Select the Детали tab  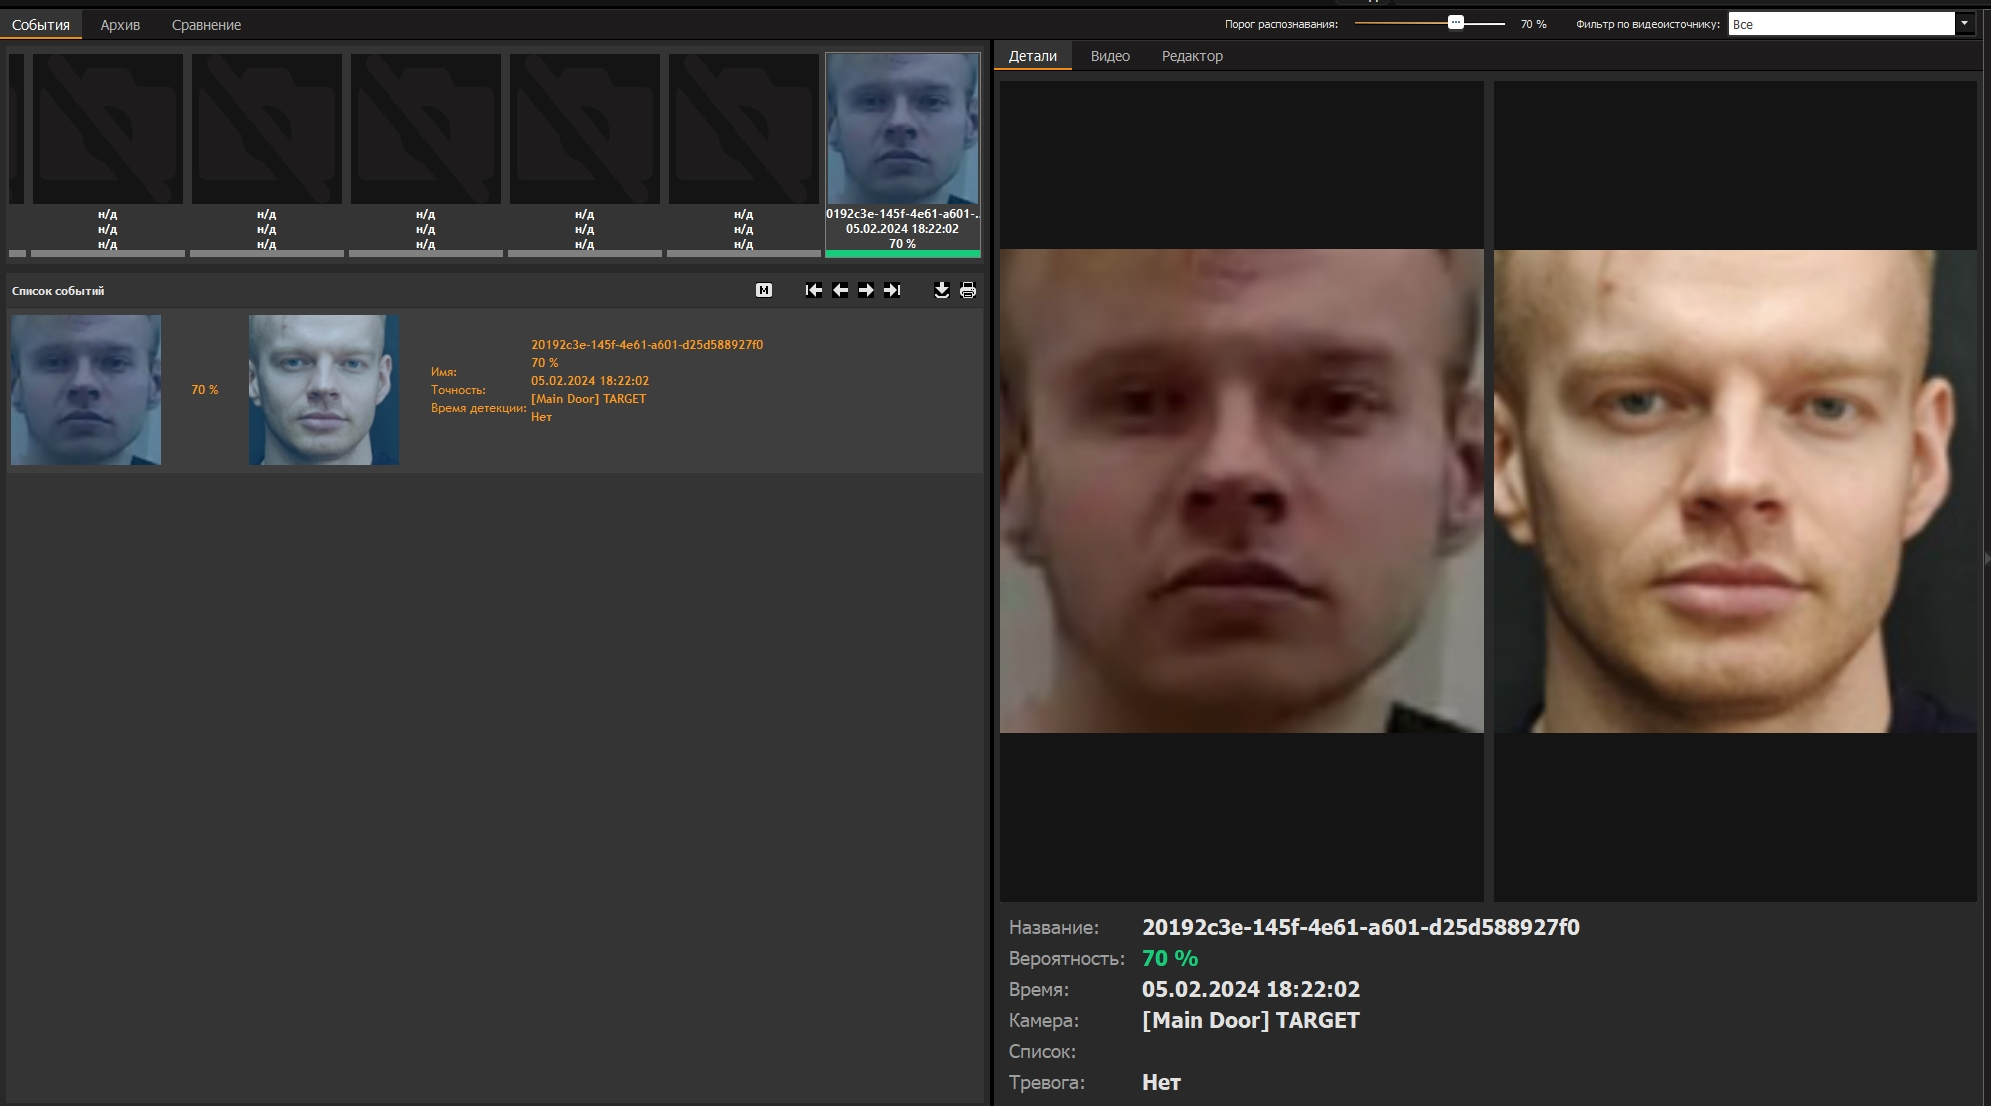pyautogui.click(x=1032, y=56)
